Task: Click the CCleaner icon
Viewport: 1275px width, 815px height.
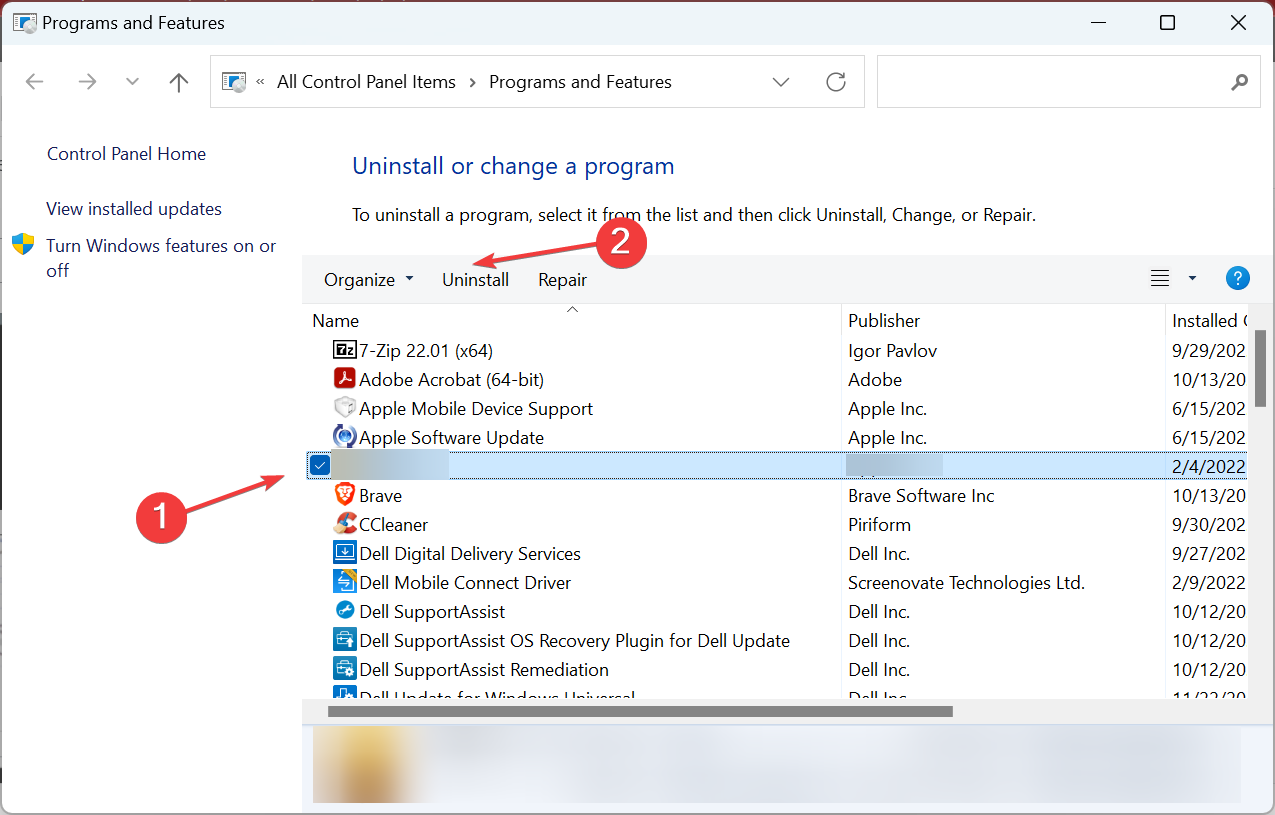Action: coord(345,524)
